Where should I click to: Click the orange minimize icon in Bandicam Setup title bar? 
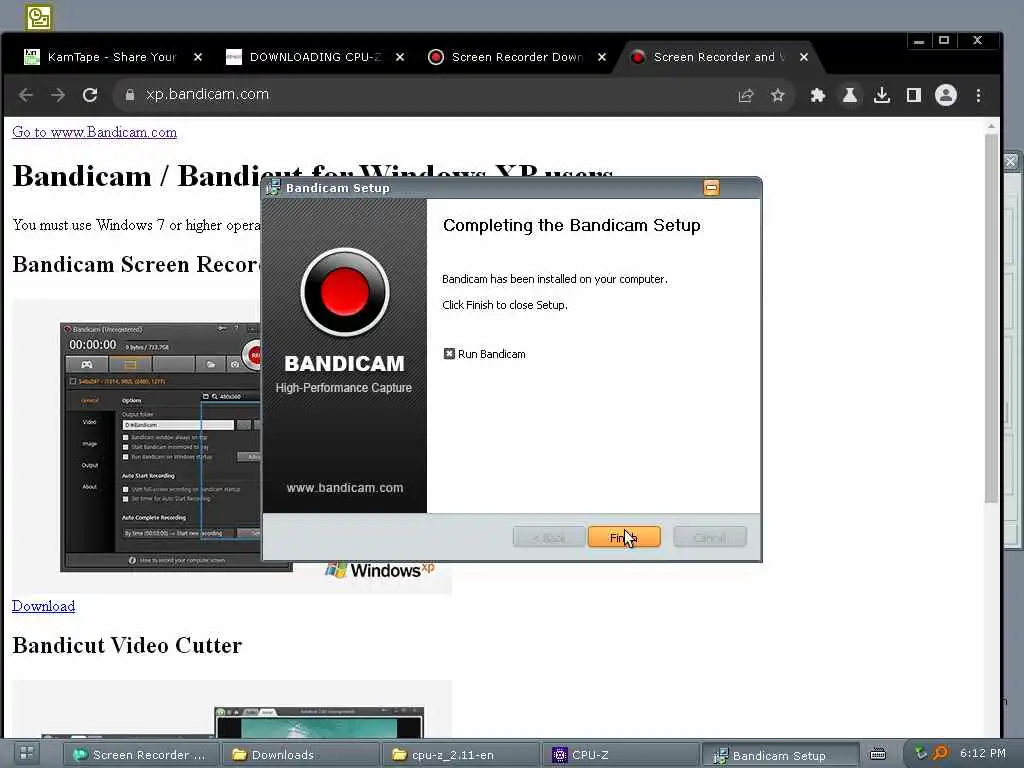tap(711, 188)
